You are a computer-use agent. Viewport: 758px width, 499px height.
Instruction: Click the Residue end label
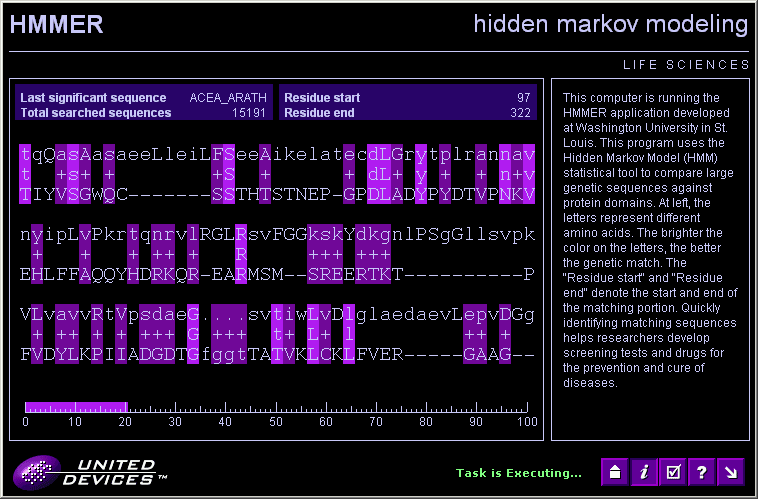click(319, 113)
